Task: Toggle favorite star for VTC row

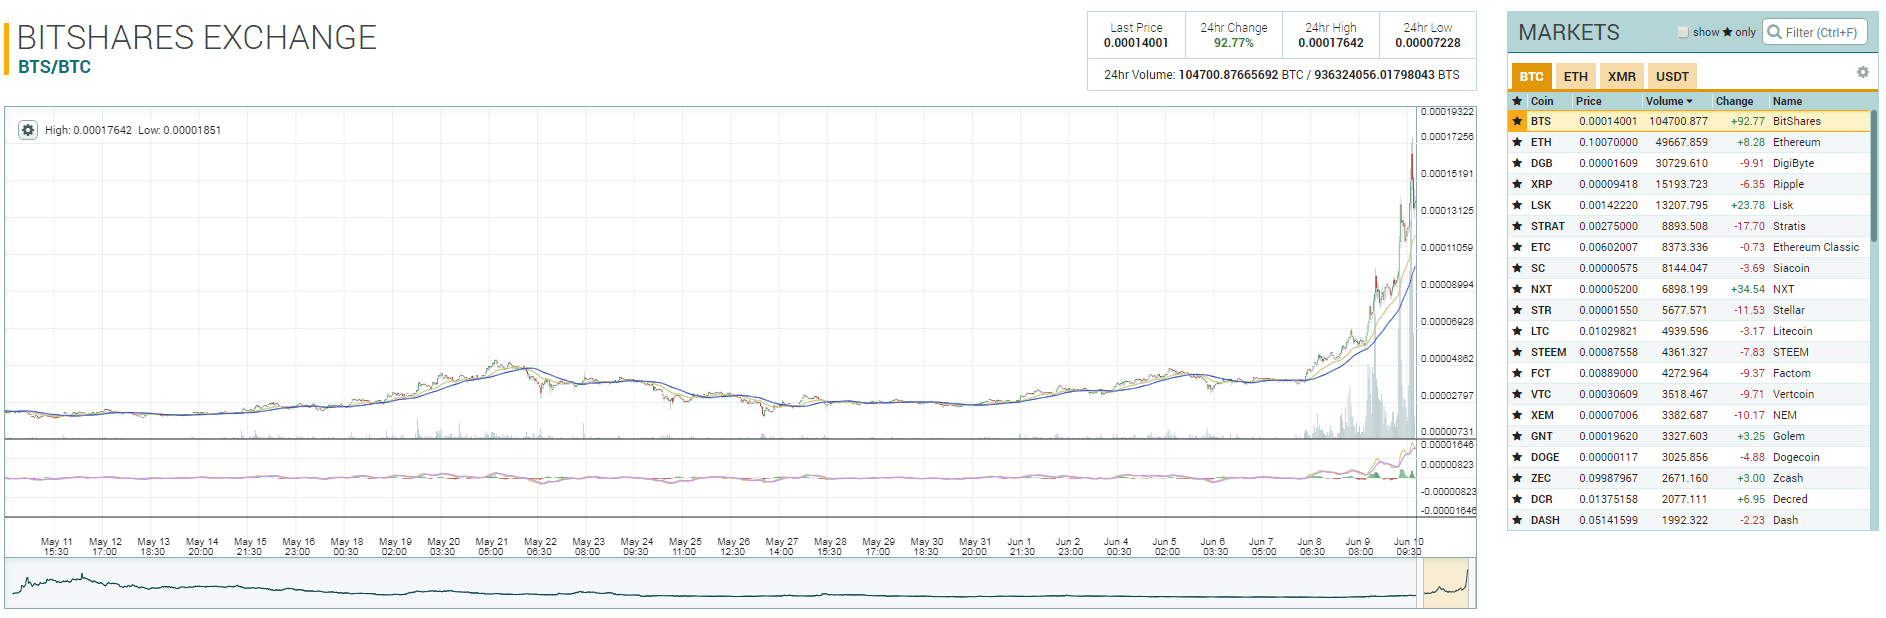Action: pyautogui.click(x=1517, y=394)
